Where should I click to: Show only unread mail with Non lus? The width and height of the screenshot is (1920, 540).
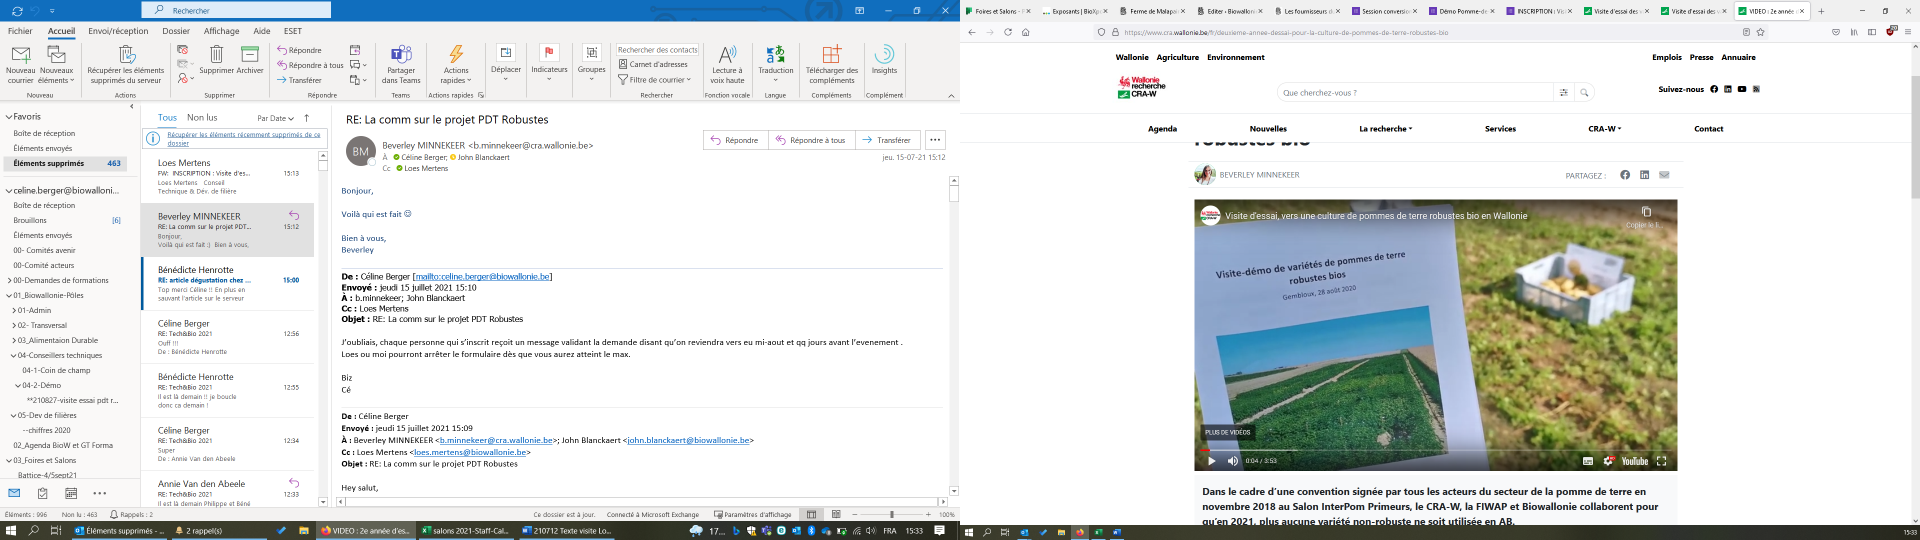202,117
